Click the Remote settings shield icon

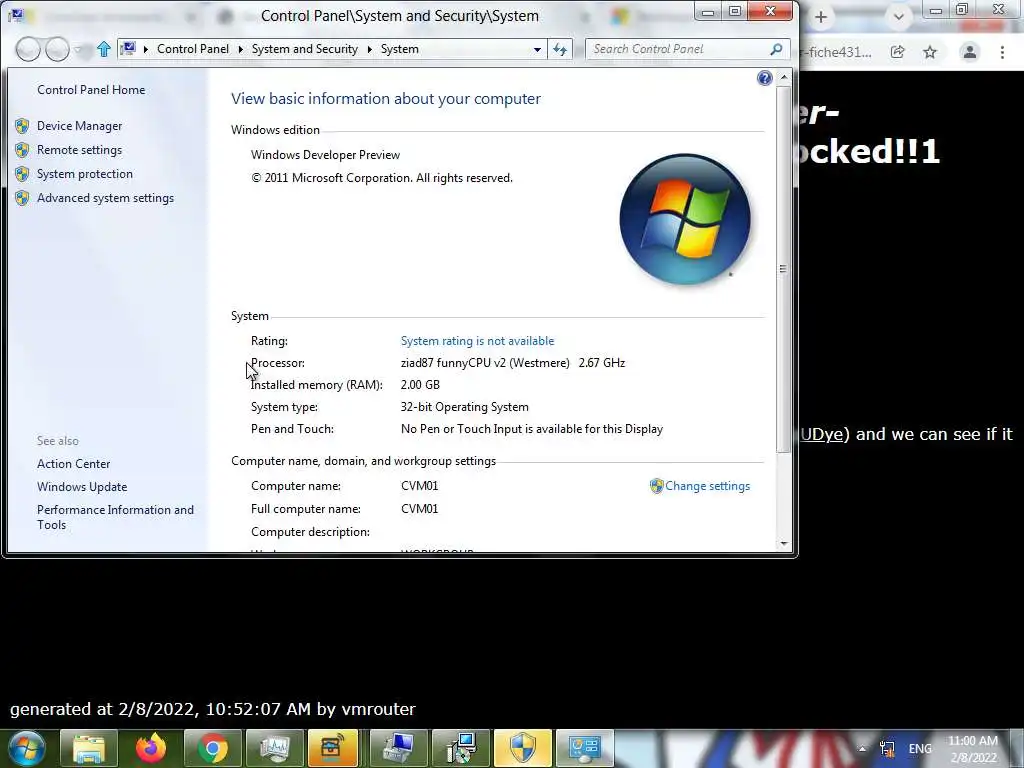(x=22, y=150)
